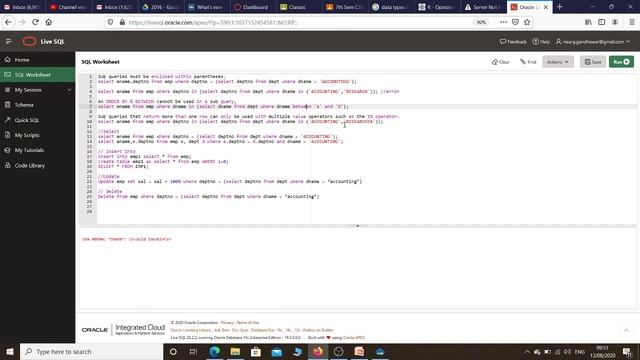Screen dimensions: 640x360
Task: Open Microsoft Edge from the taskbar
Action: [x=215, y=351]
